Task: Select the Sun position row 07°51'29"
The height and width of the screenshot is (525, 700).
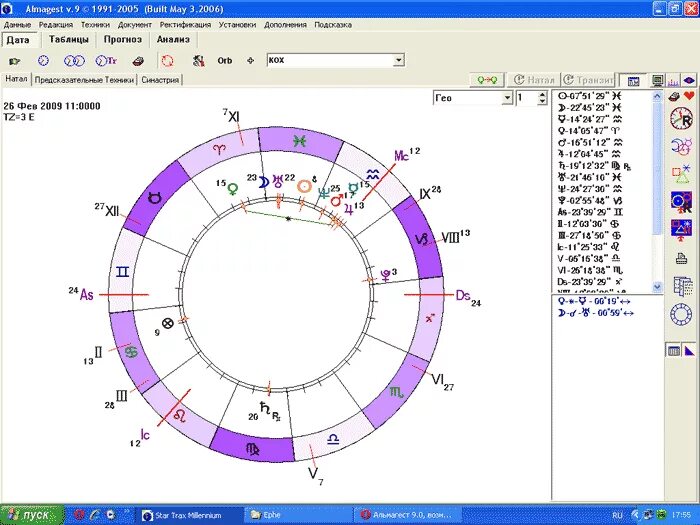Action: 590,96
